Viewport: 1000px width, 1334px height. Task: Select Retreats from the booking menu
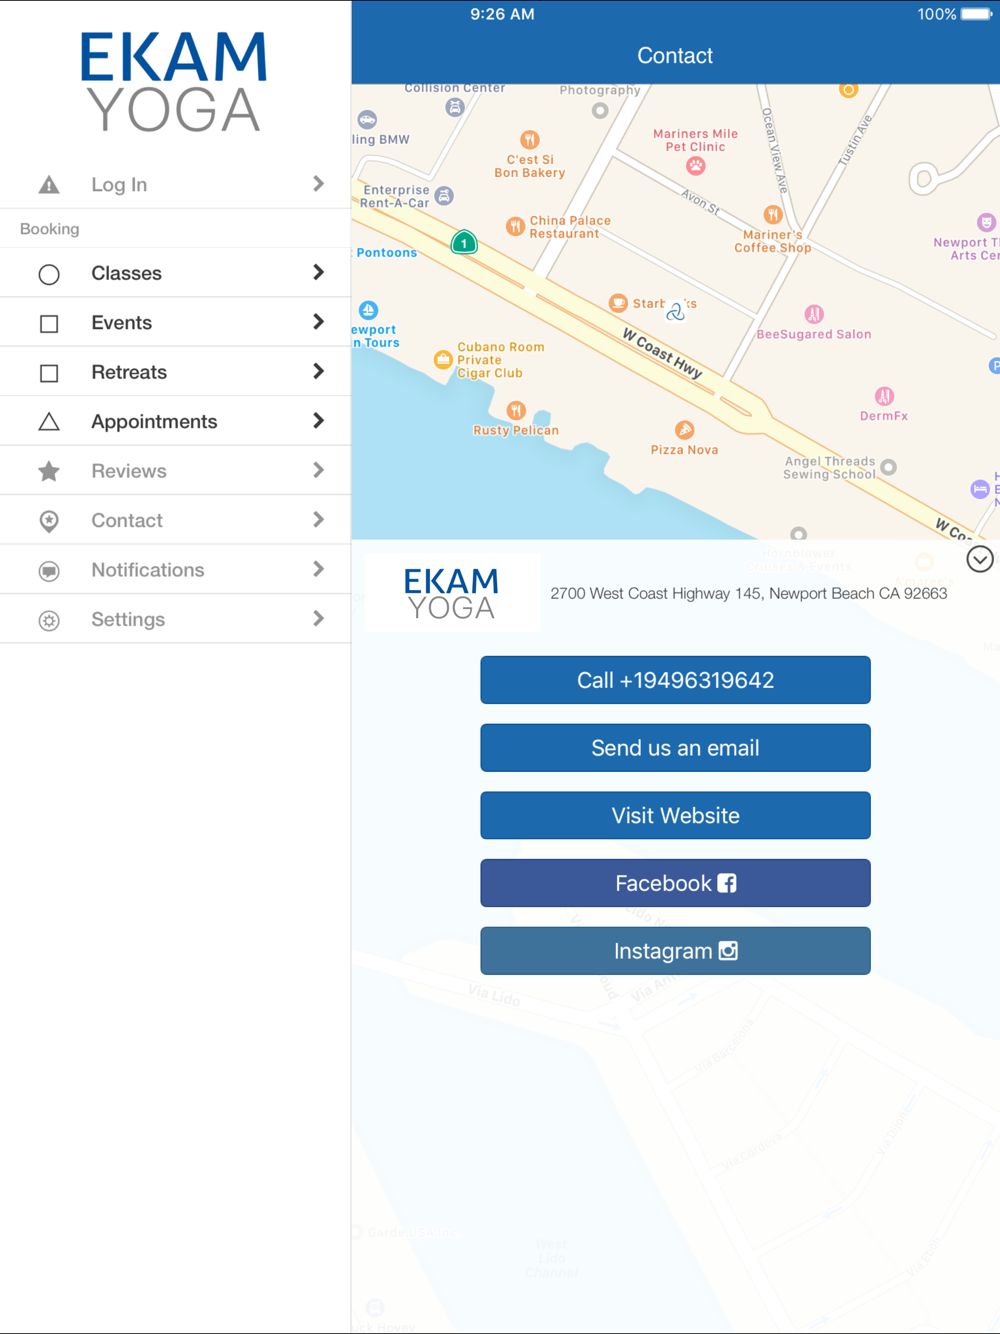point(175,372)
